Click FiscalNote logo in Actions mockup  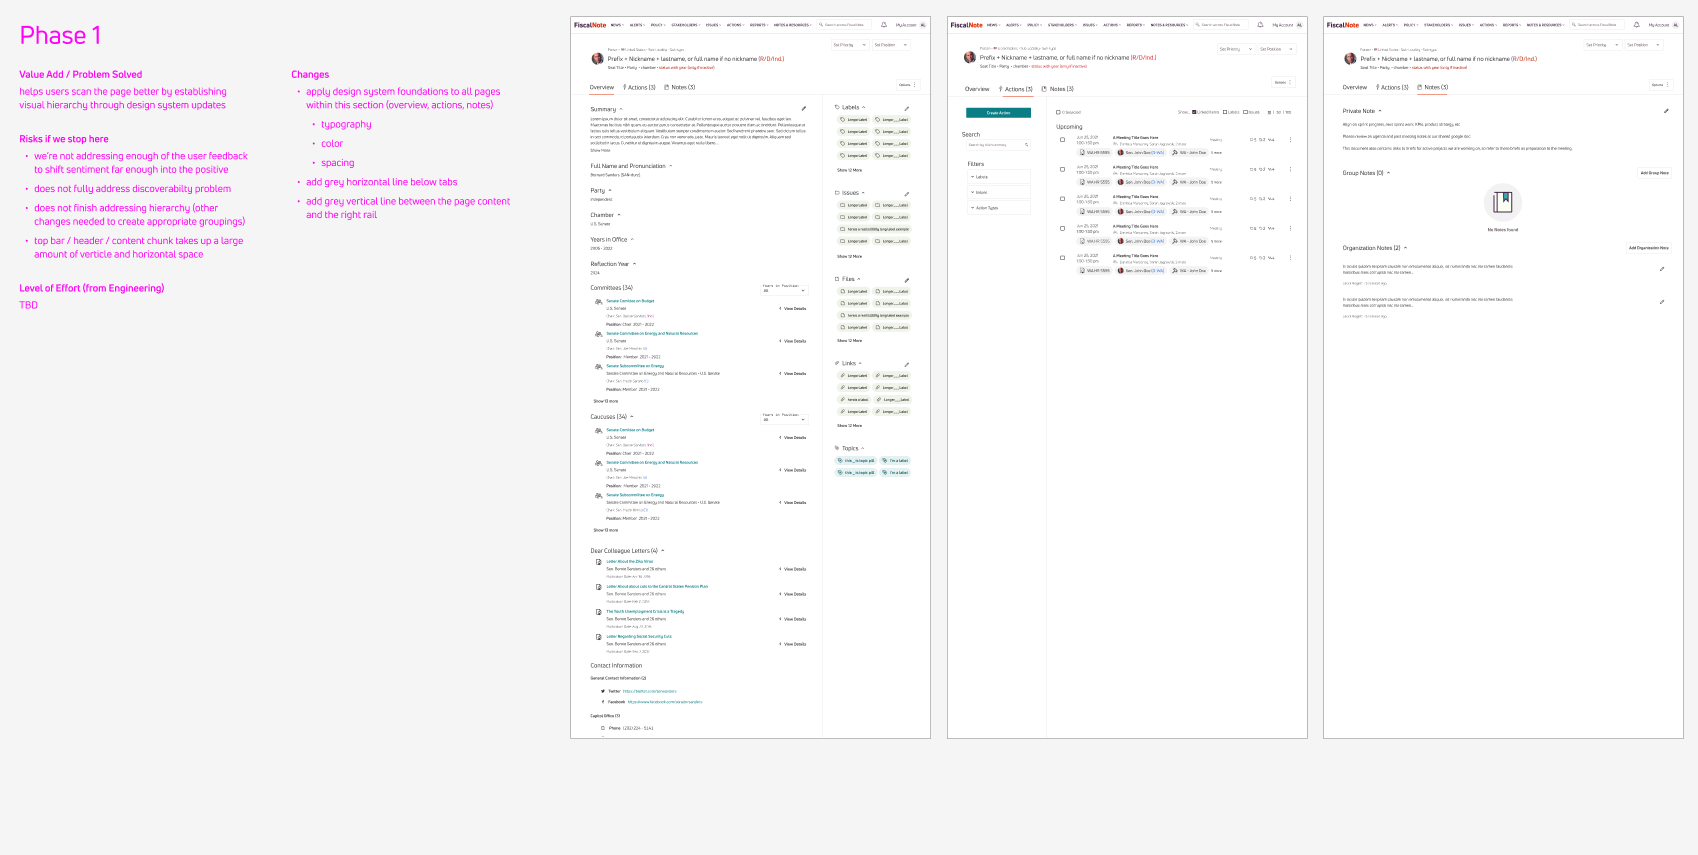[x=966, y=25]
